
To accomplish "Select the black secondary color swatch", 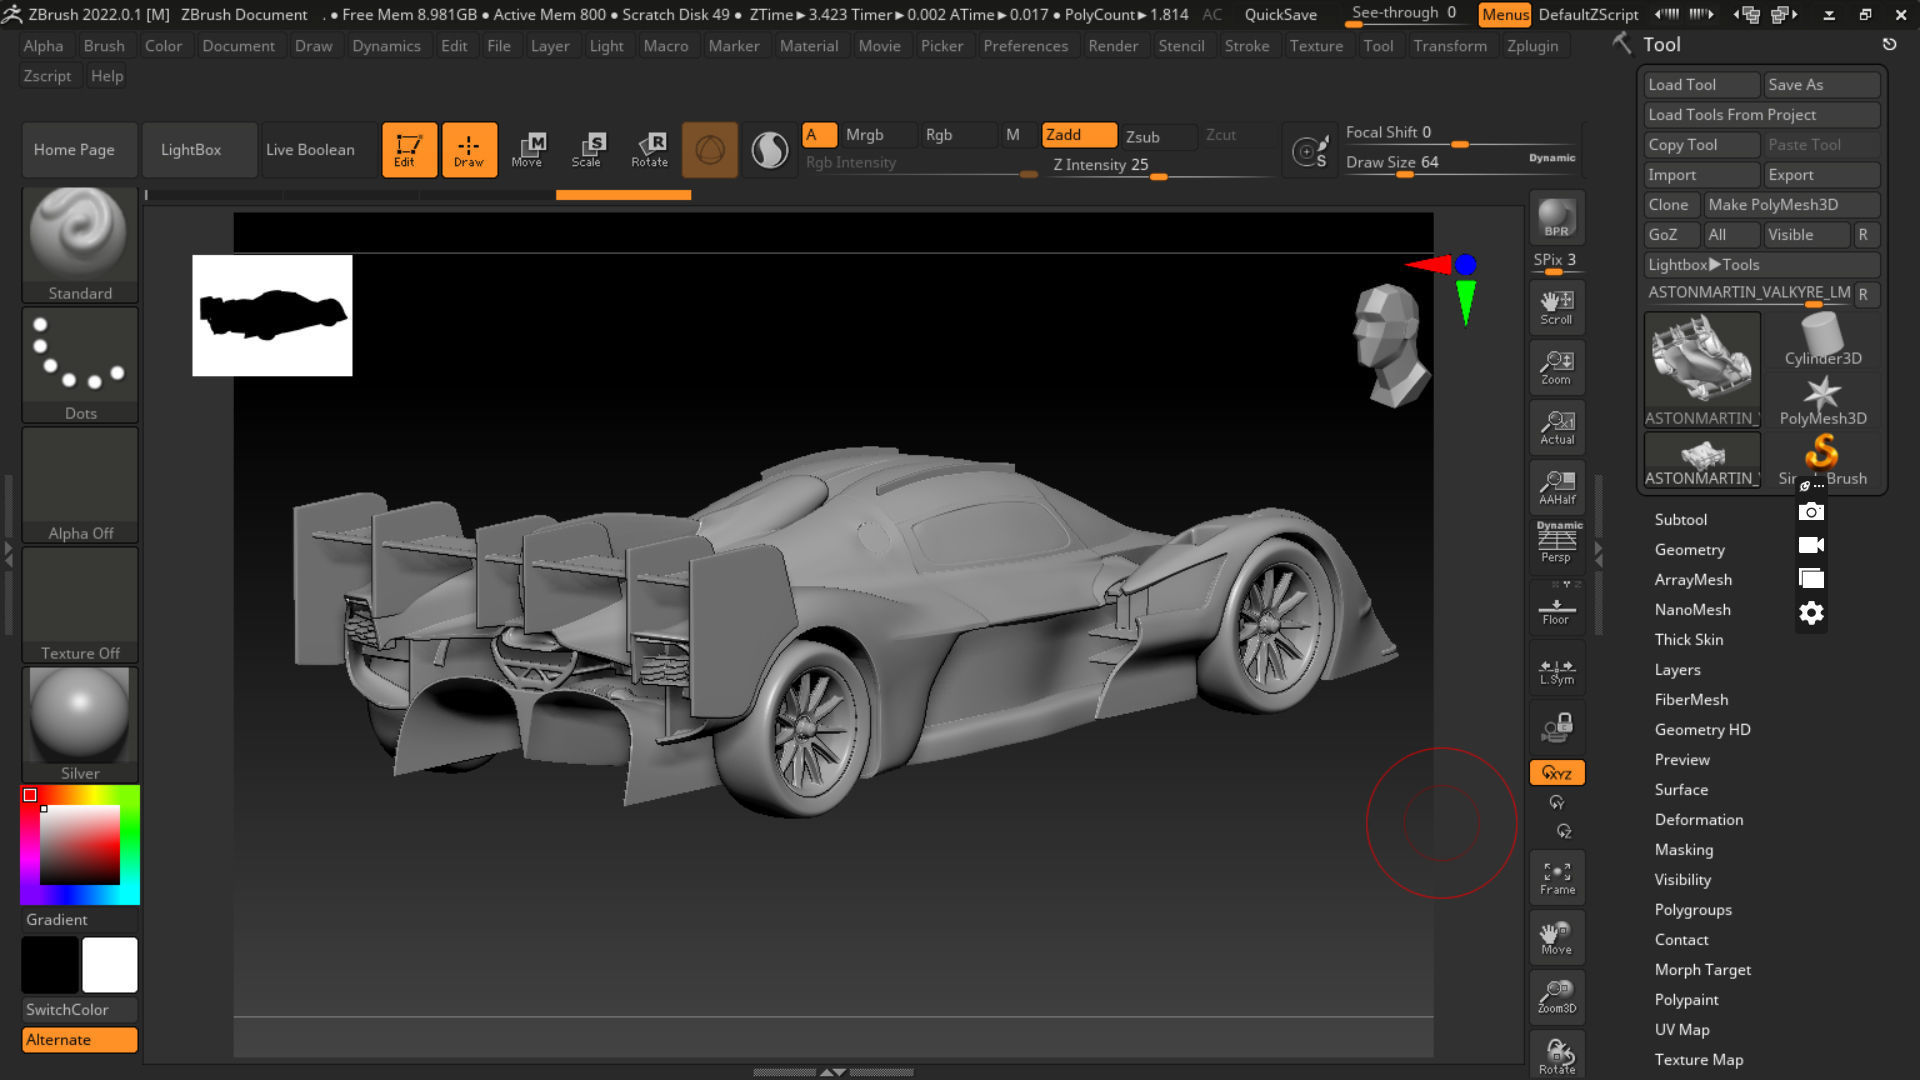I will pyautogui.click(x=50, y=965).
